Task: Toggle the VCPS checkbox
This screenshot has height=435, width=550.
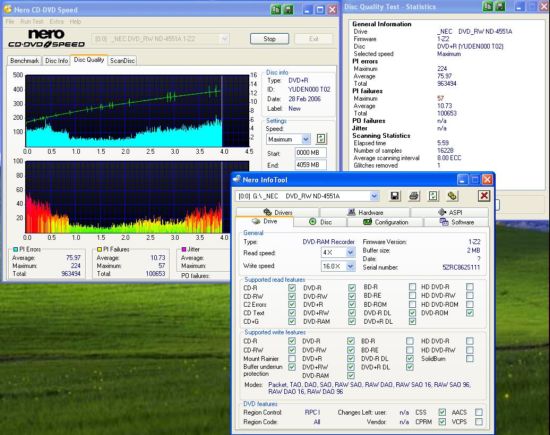Action: [479, 422]
